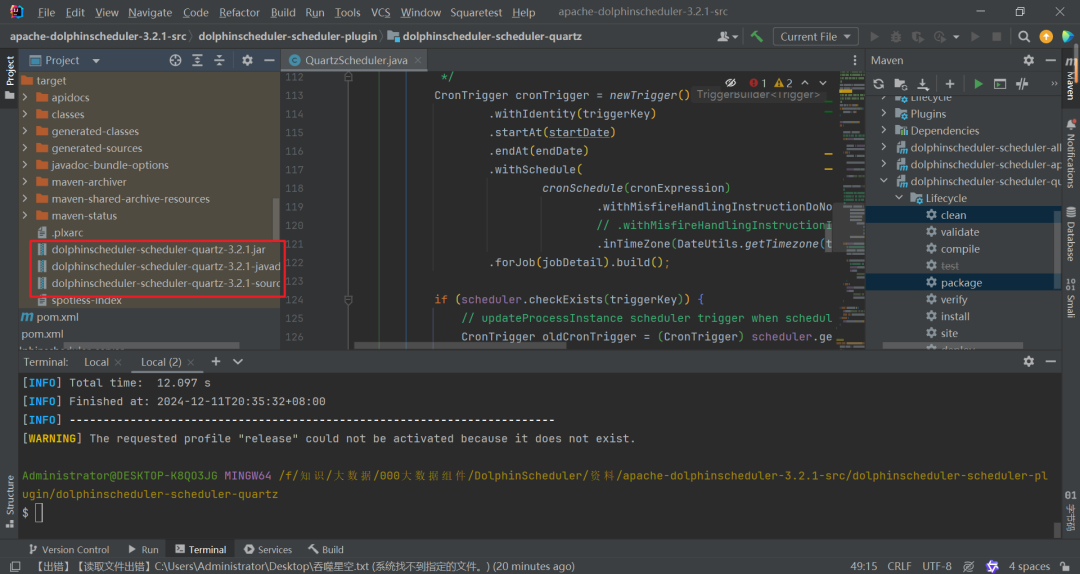This screenshot has width=1080, height=574.
Task: Click the Maven download sources icon
Action: tap(923, 84)
